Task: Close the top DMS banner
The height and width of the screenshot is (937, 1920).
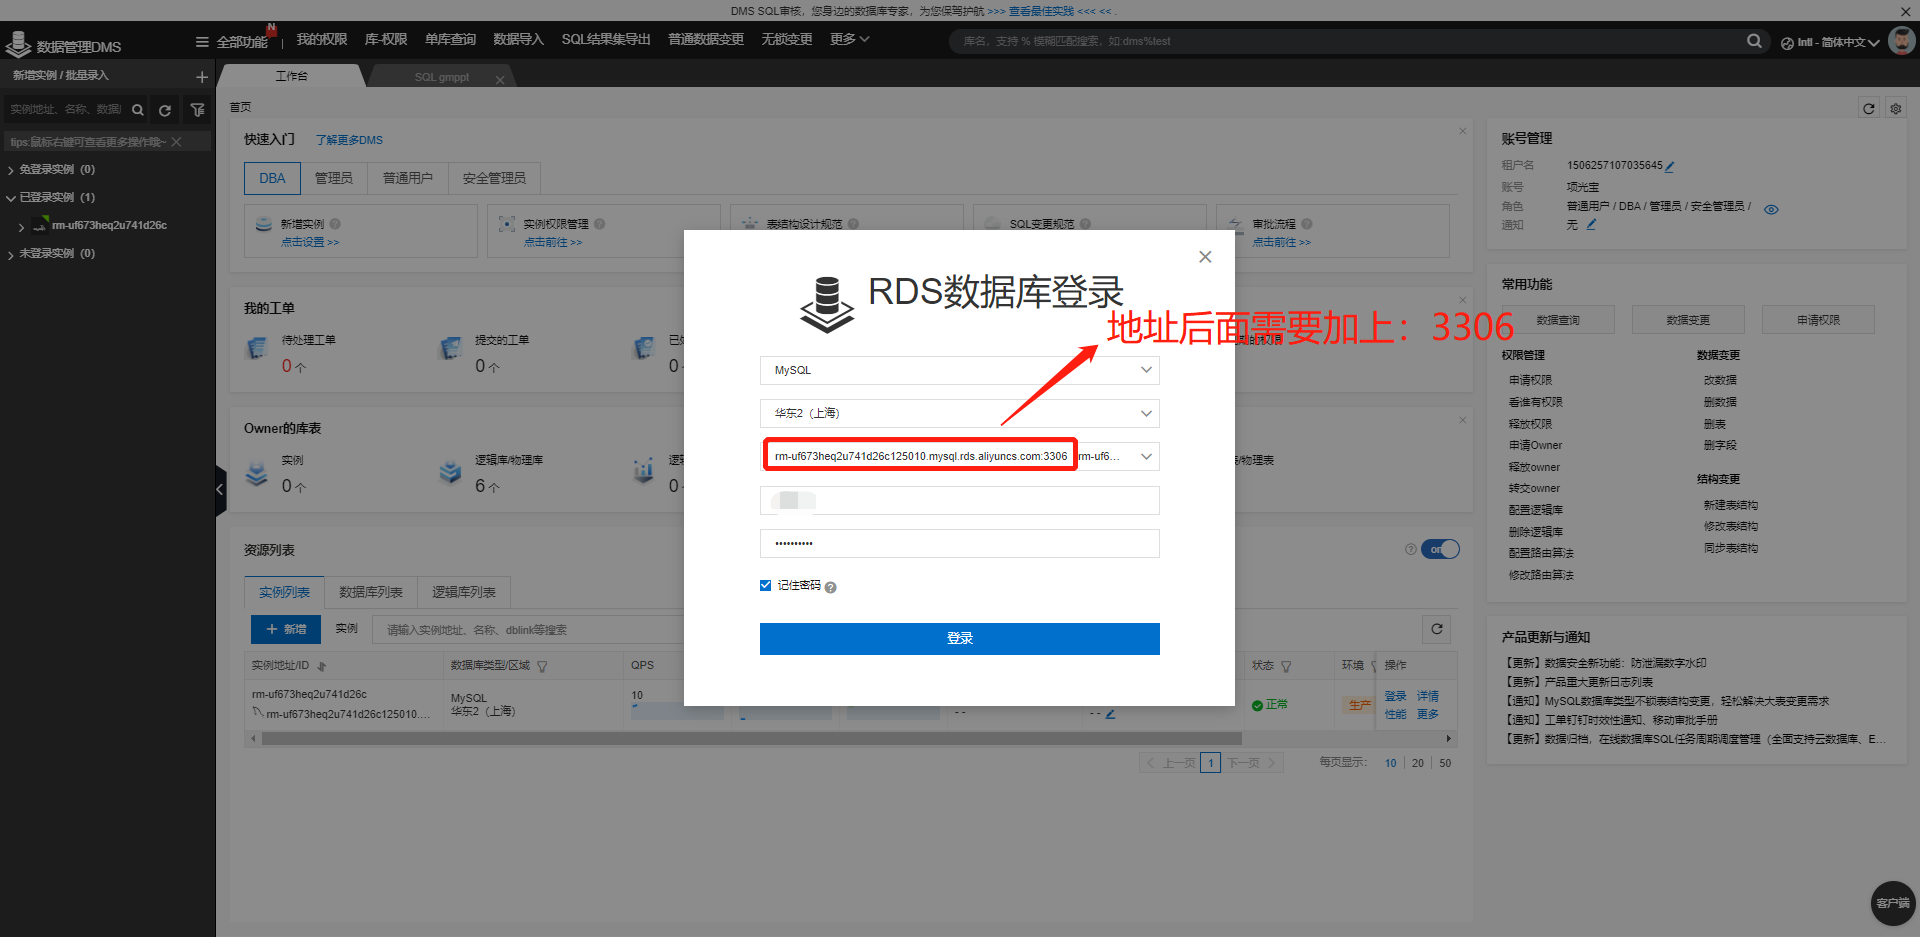Action: [x=1905, y=11]
